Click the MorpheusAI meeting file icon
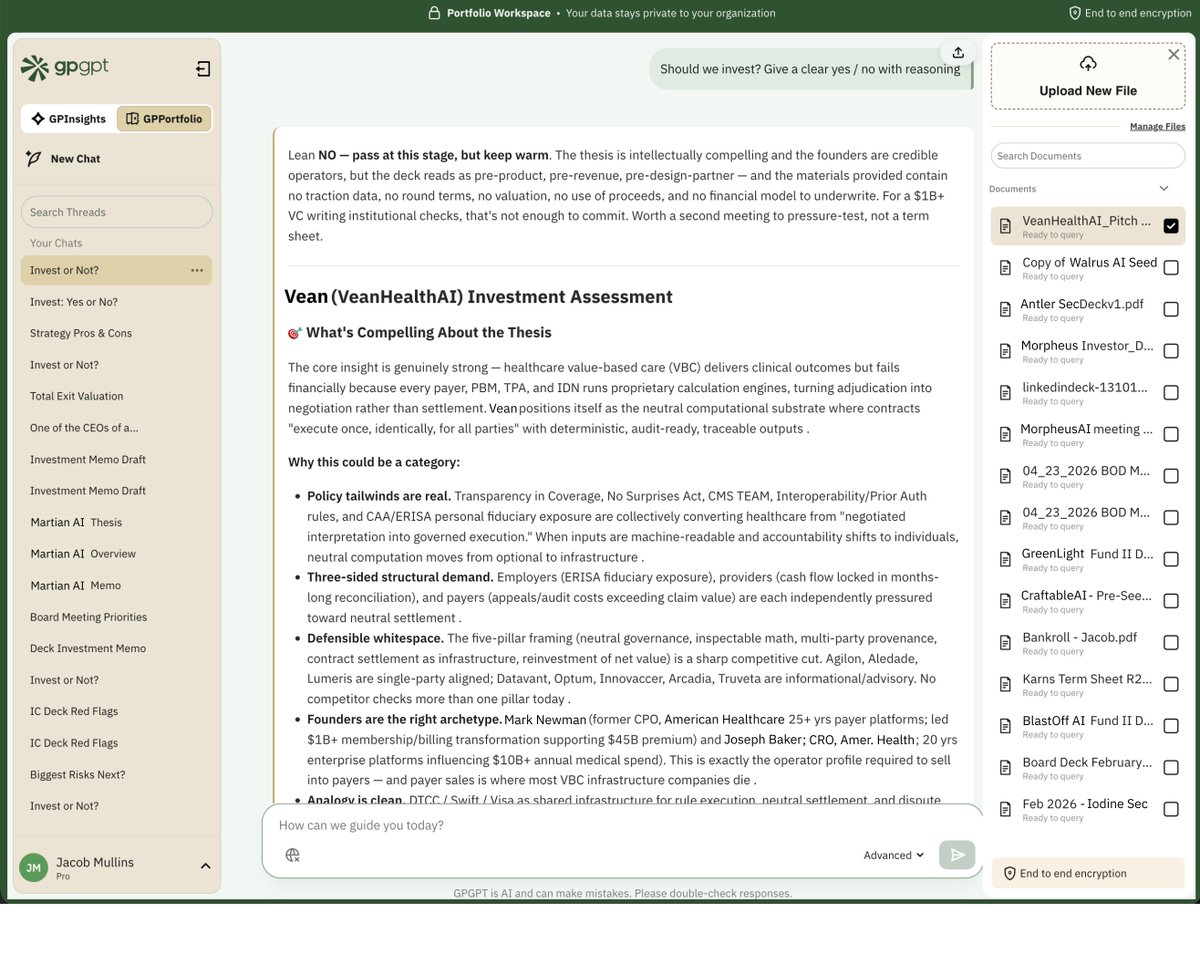The image size is (1200, 954). click(1006, 434)
